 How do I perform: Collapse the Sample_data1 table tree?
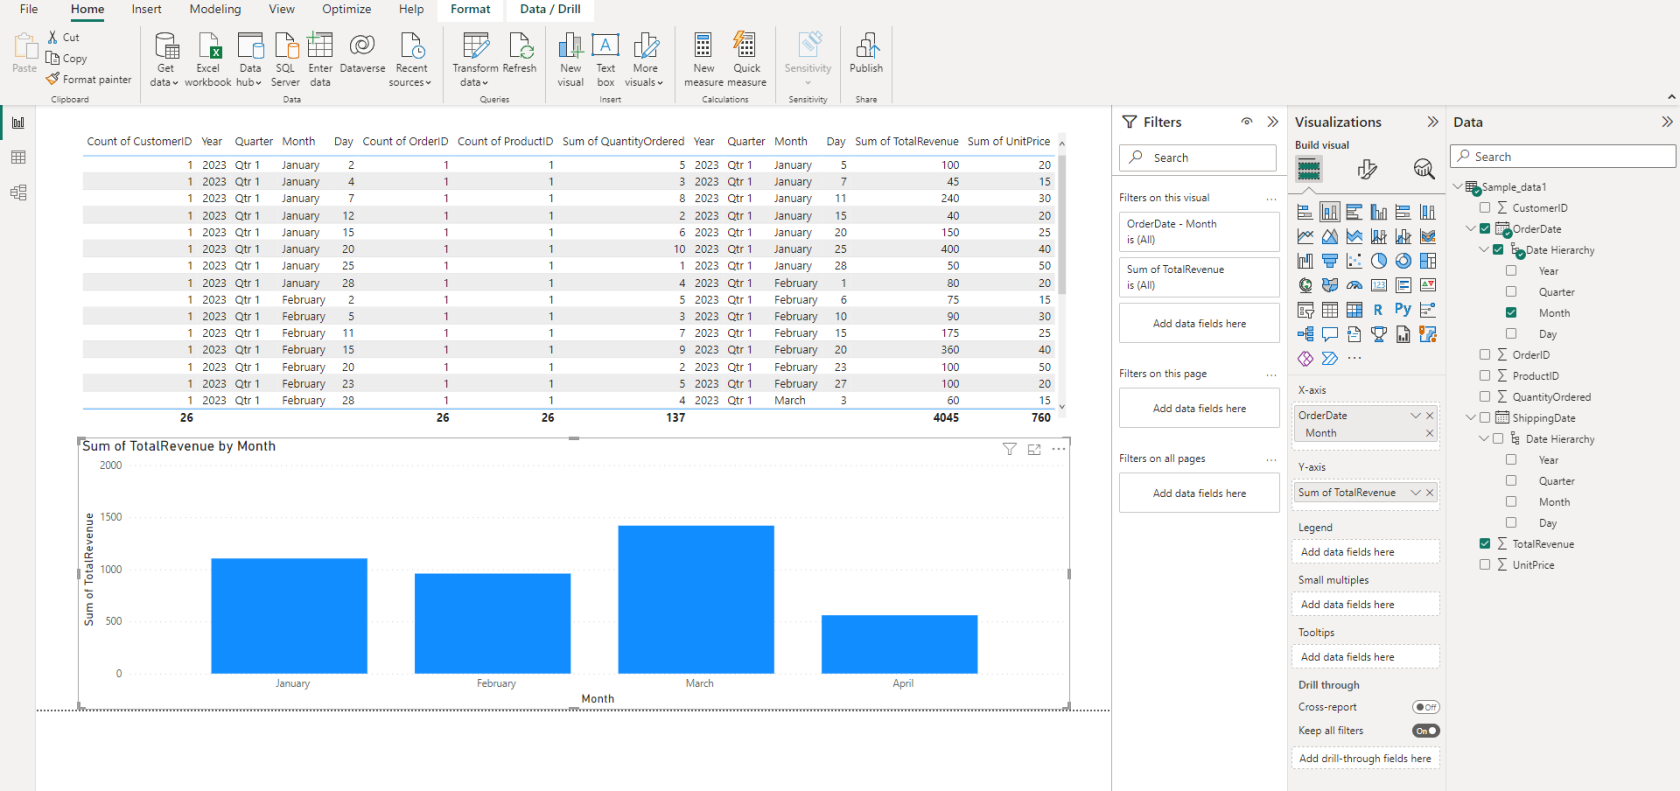coord(1458,187)
